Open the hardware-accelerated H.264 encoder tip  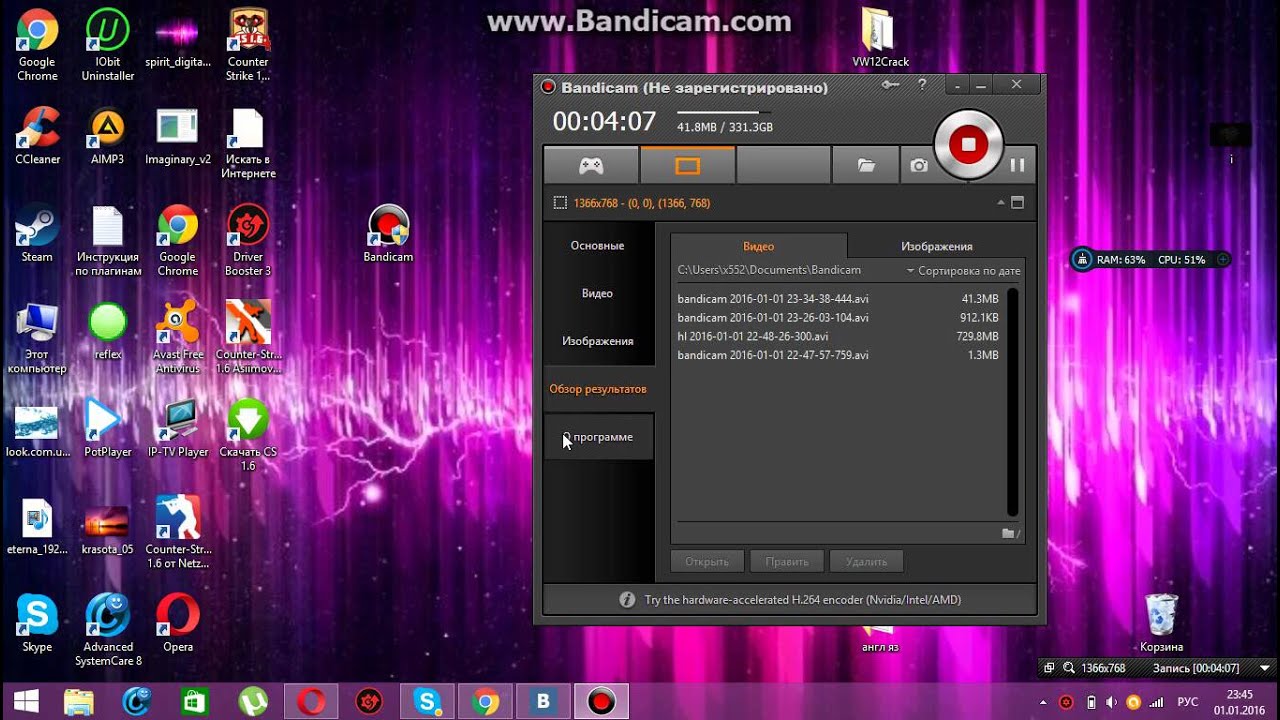tap(790, 600)
